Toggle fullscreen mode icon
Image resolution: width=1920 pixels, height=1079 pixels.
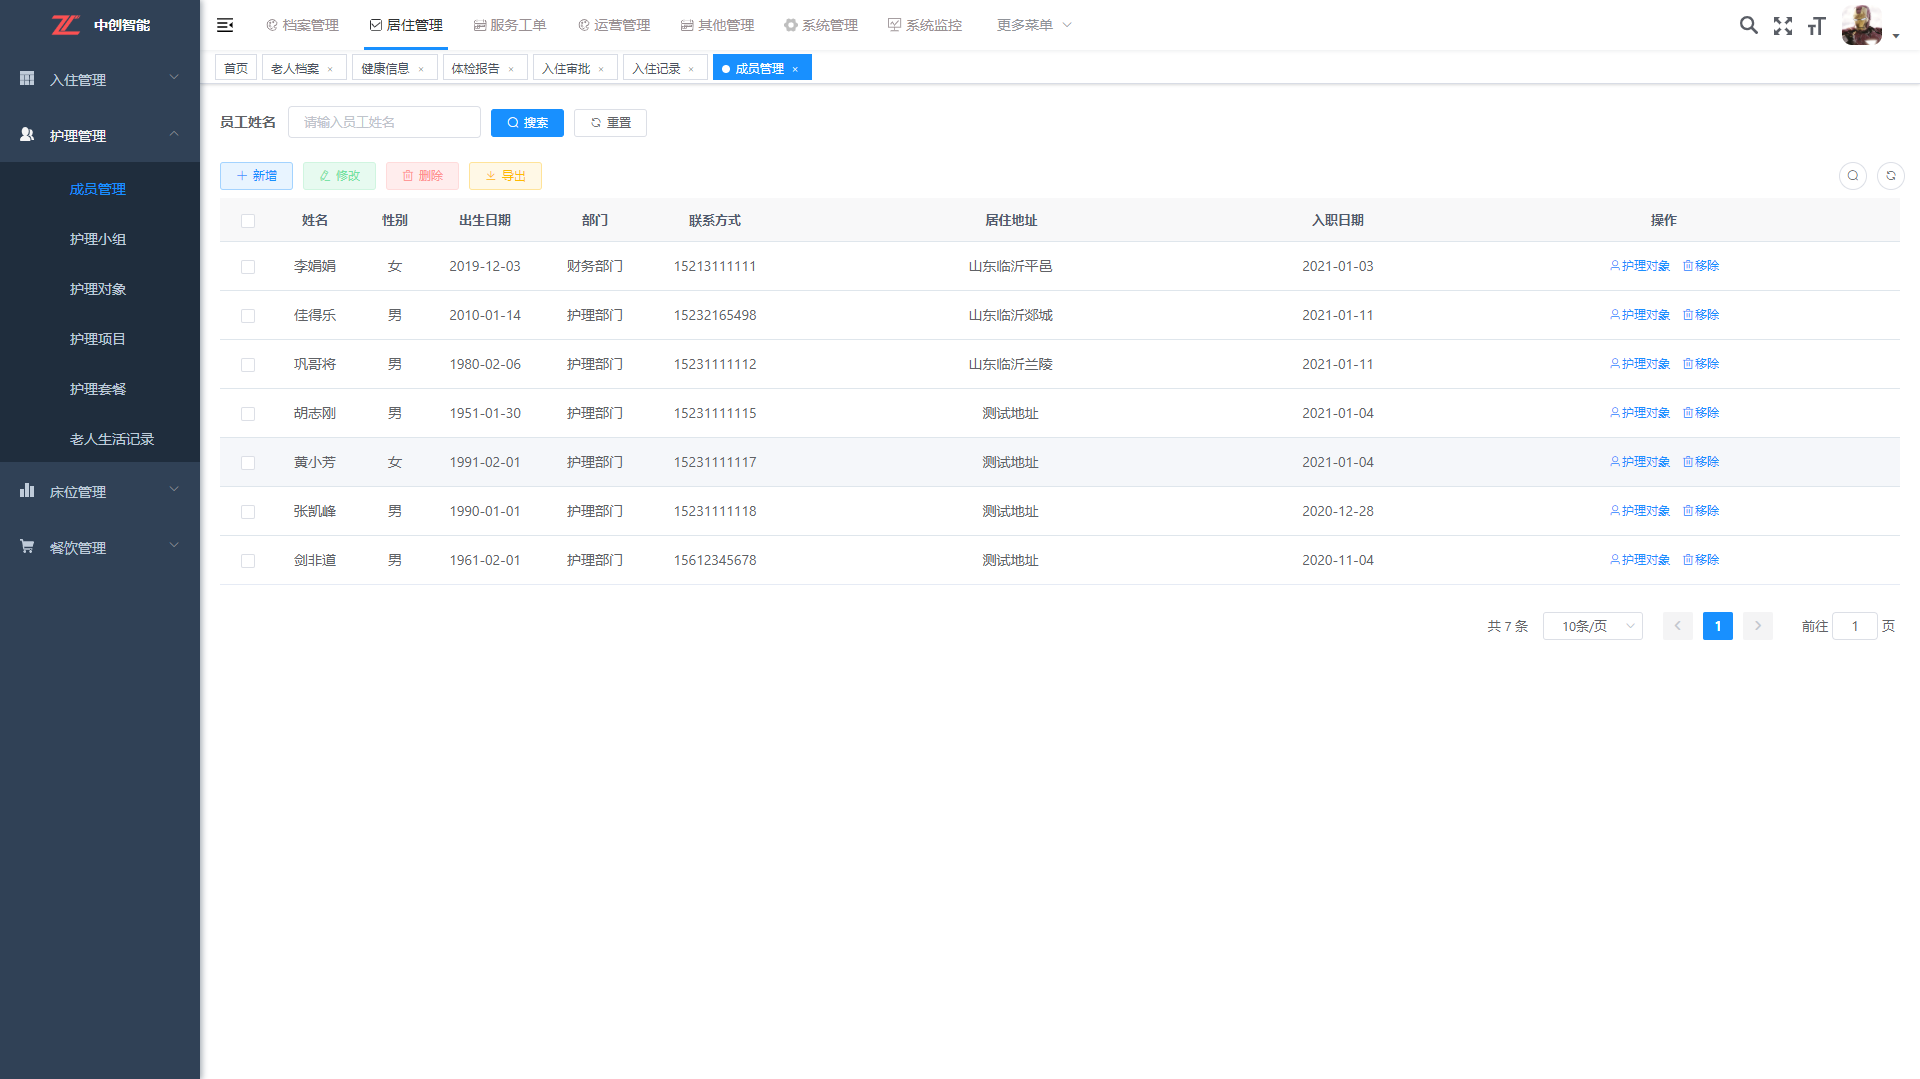click(1782, 26)
